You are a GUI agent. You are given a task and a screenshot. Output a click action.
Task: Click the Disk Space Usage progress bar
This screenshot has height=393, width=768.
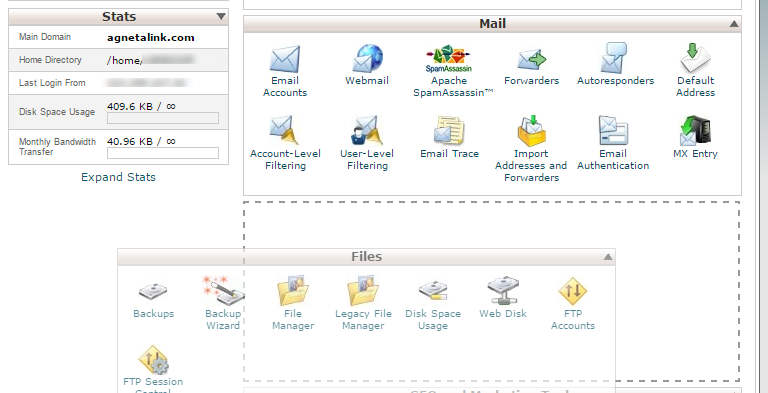coord(163,118)
